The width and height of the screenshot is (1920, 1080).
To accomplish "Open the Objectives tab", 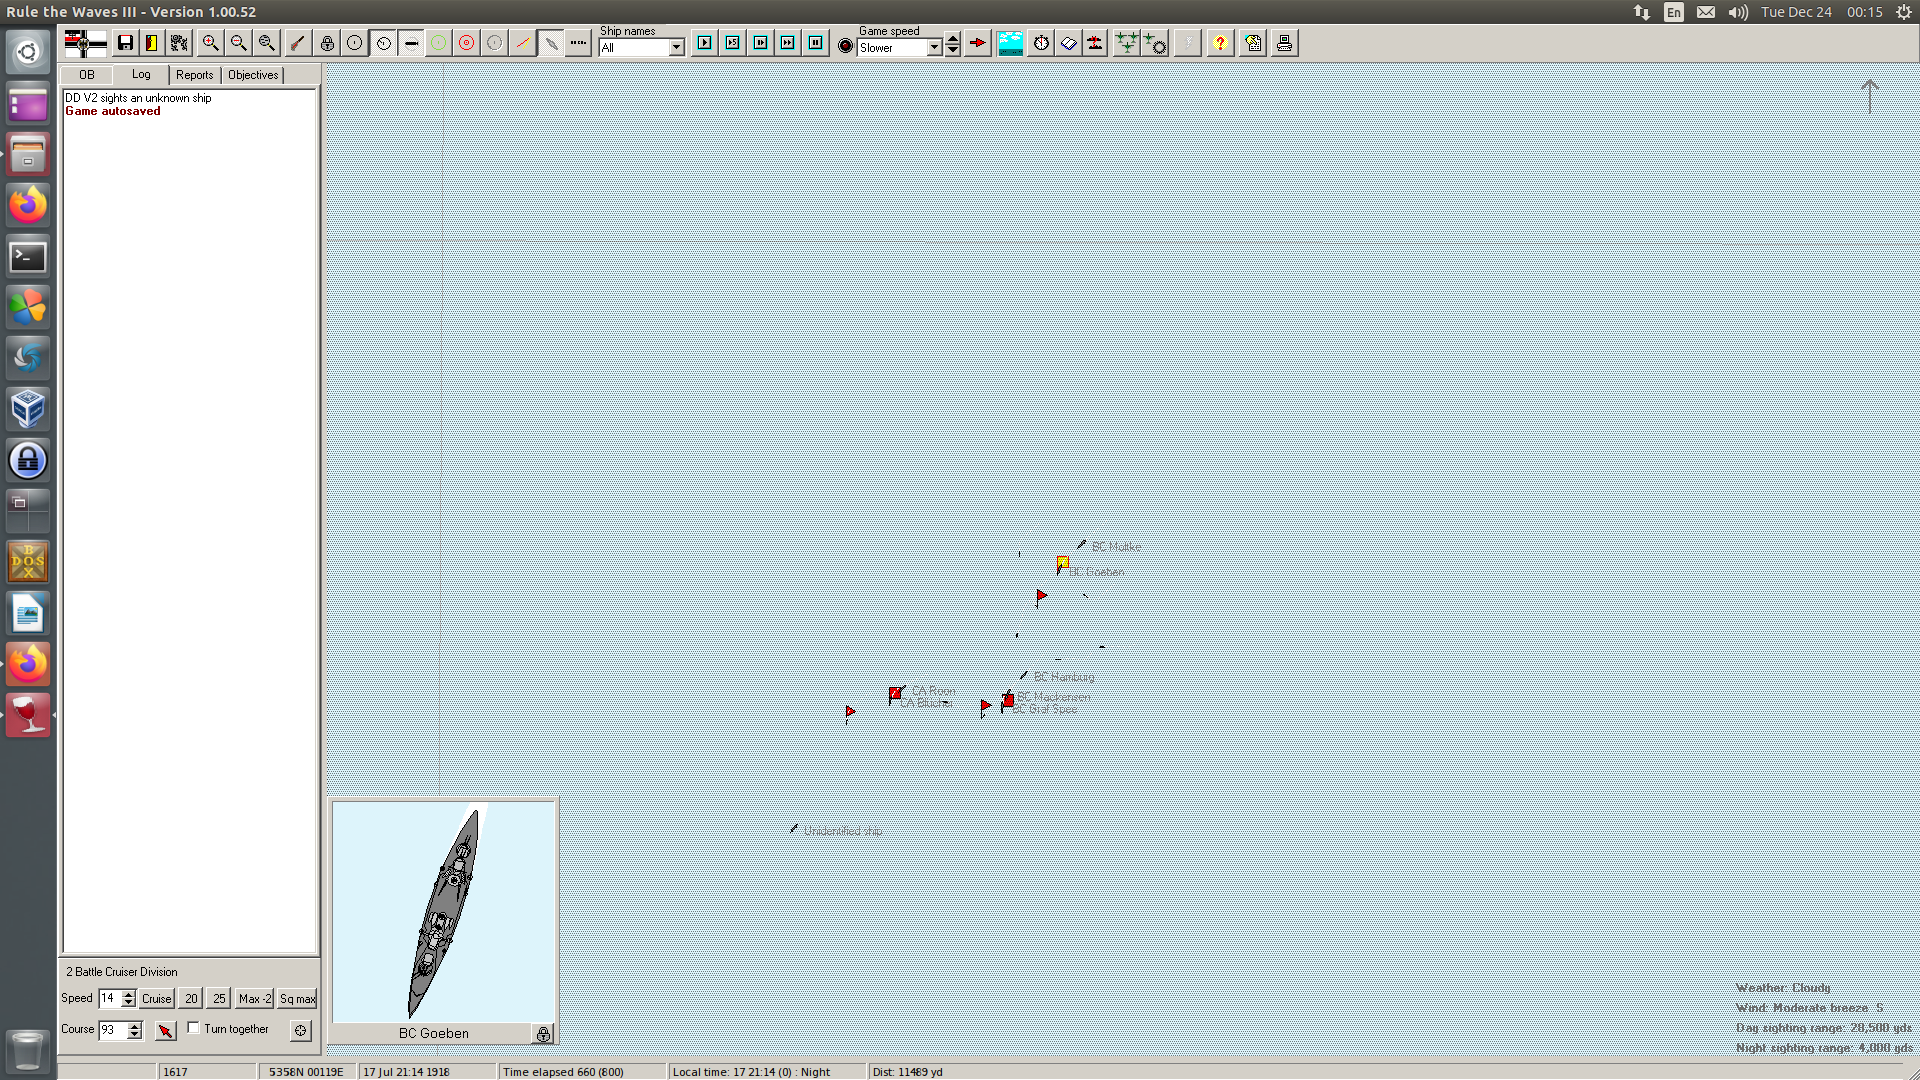I will tap(253, 75).
